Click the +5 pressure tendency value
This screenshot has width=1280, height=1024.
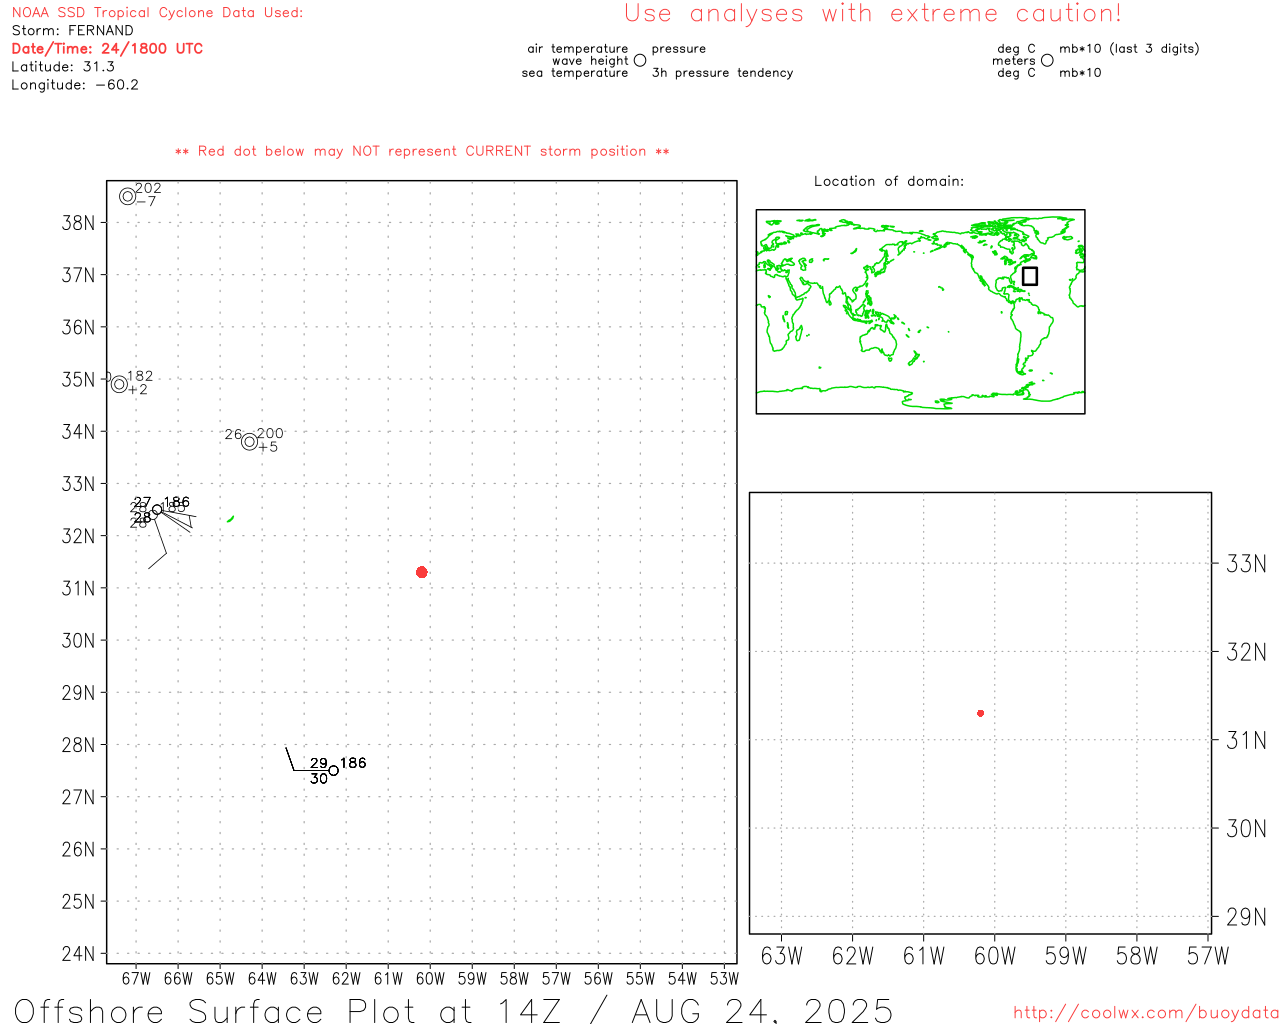tap(268, 447)
